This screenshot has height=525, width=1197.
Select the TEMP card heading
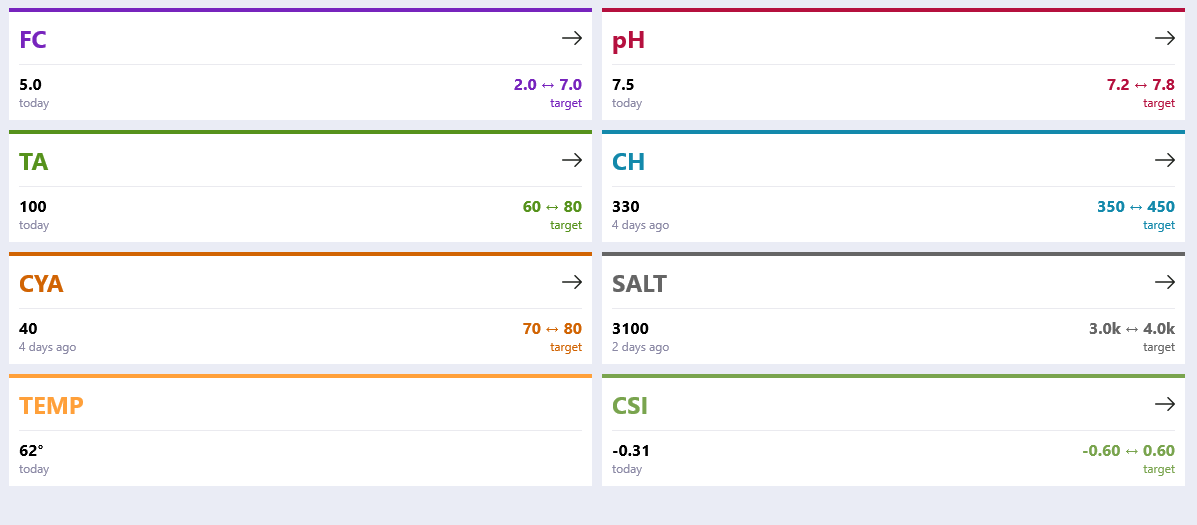coord(51,405)
